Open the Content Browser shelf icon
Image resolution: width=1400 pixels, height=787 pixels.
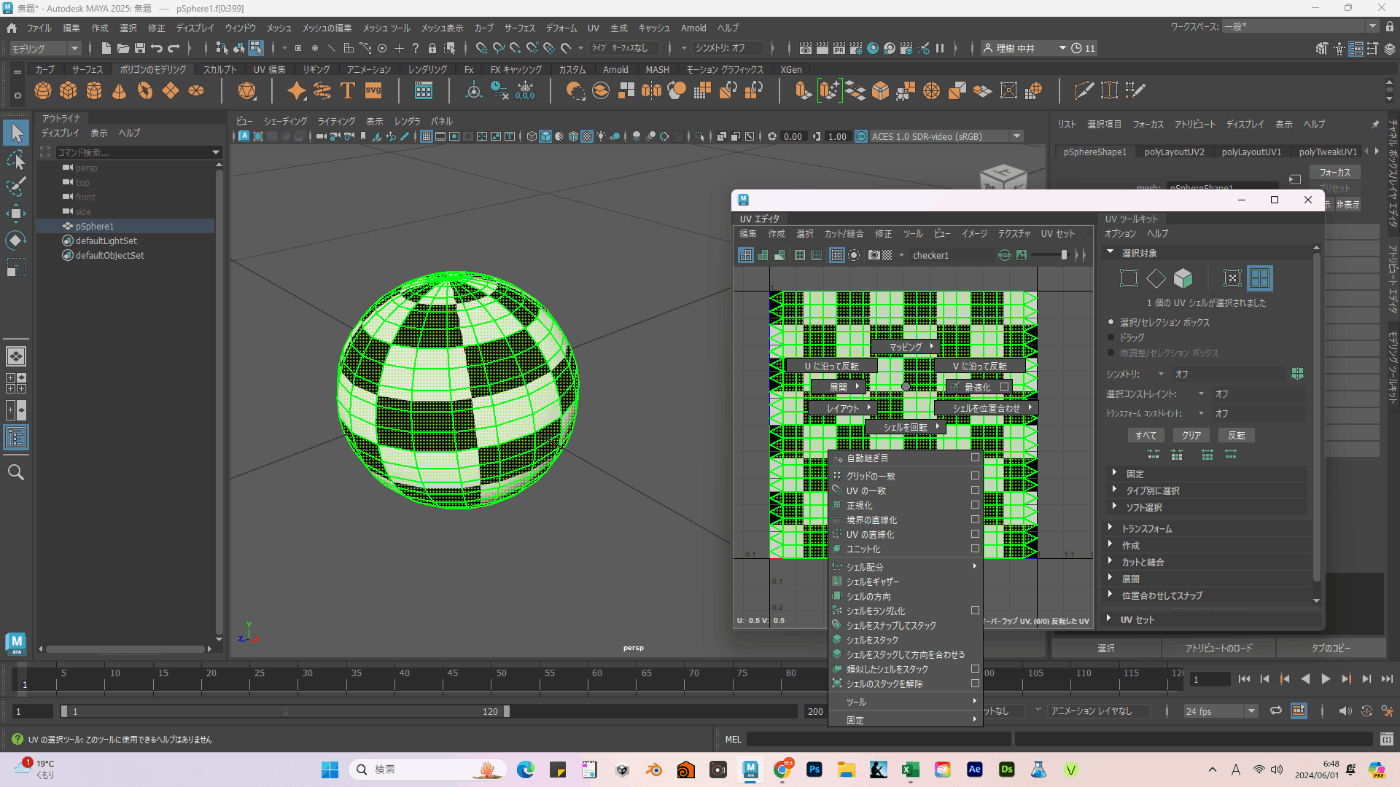point(423,91)
